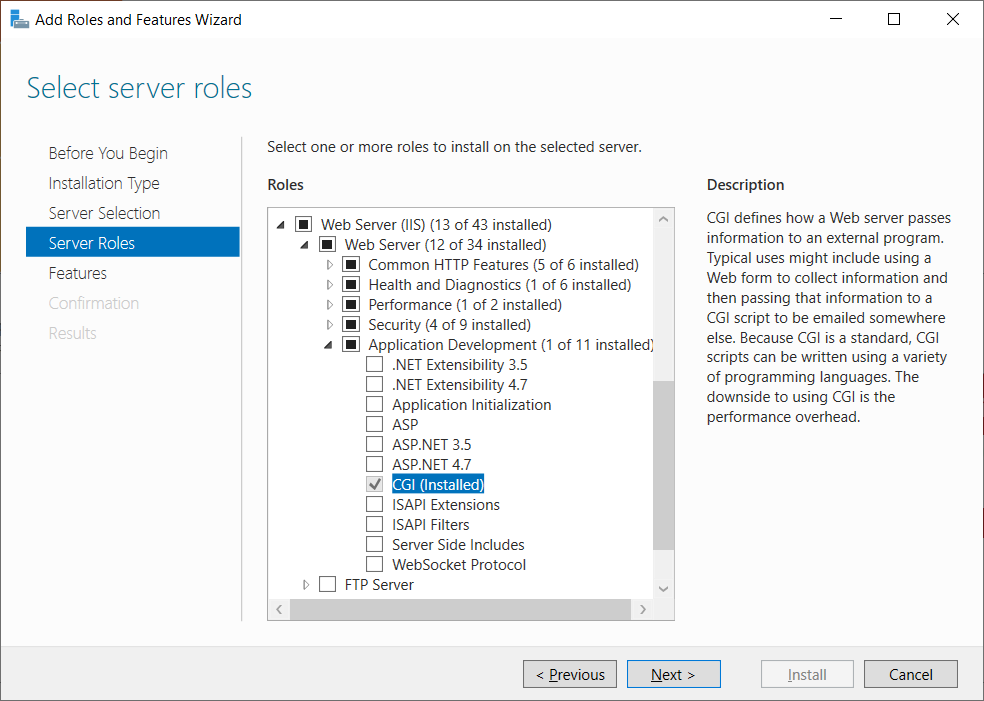Click the wizard icon in title bar

tap(19, 19)
